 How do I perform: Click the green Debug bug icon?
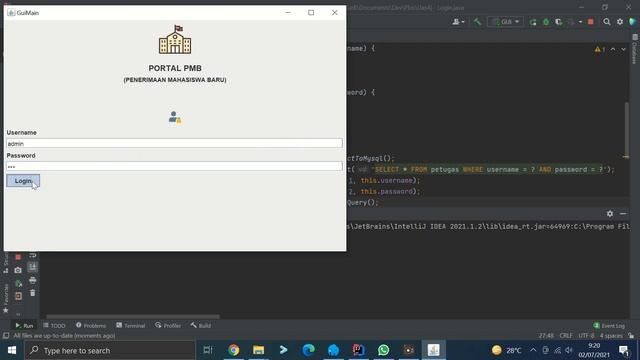[546, 22]
